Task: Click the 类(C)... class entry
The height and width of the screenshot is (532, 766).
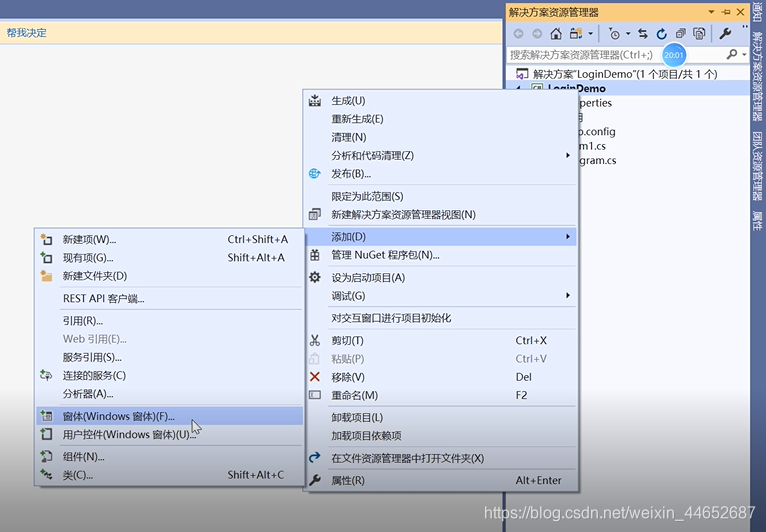Action: pyautogui.click(x=170, y=475)
